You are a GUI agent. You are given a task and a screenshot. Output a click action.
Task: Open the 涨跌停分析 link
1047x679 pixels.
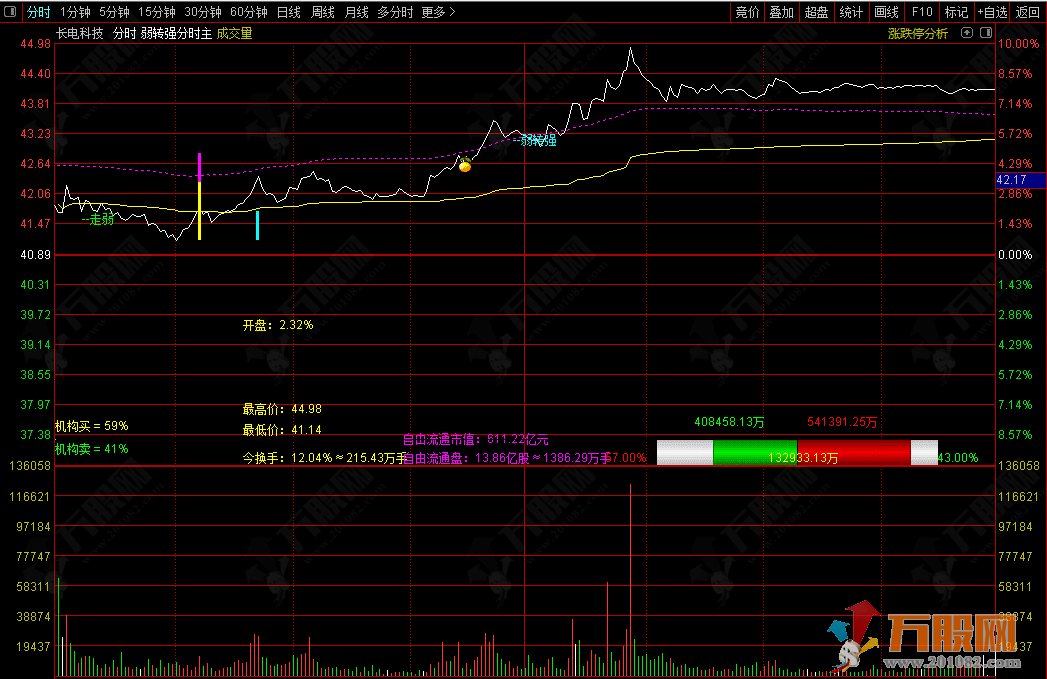[917, 33]
